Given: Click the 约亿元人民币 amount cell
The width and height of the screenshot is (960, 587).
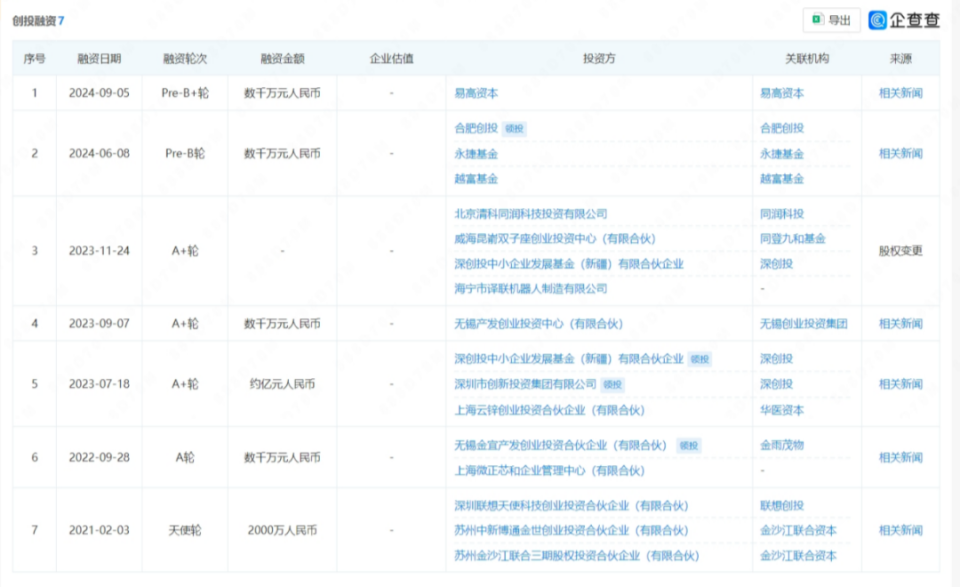Looking at the screenshot, I should pyautogui.click(x=282, y=384).
